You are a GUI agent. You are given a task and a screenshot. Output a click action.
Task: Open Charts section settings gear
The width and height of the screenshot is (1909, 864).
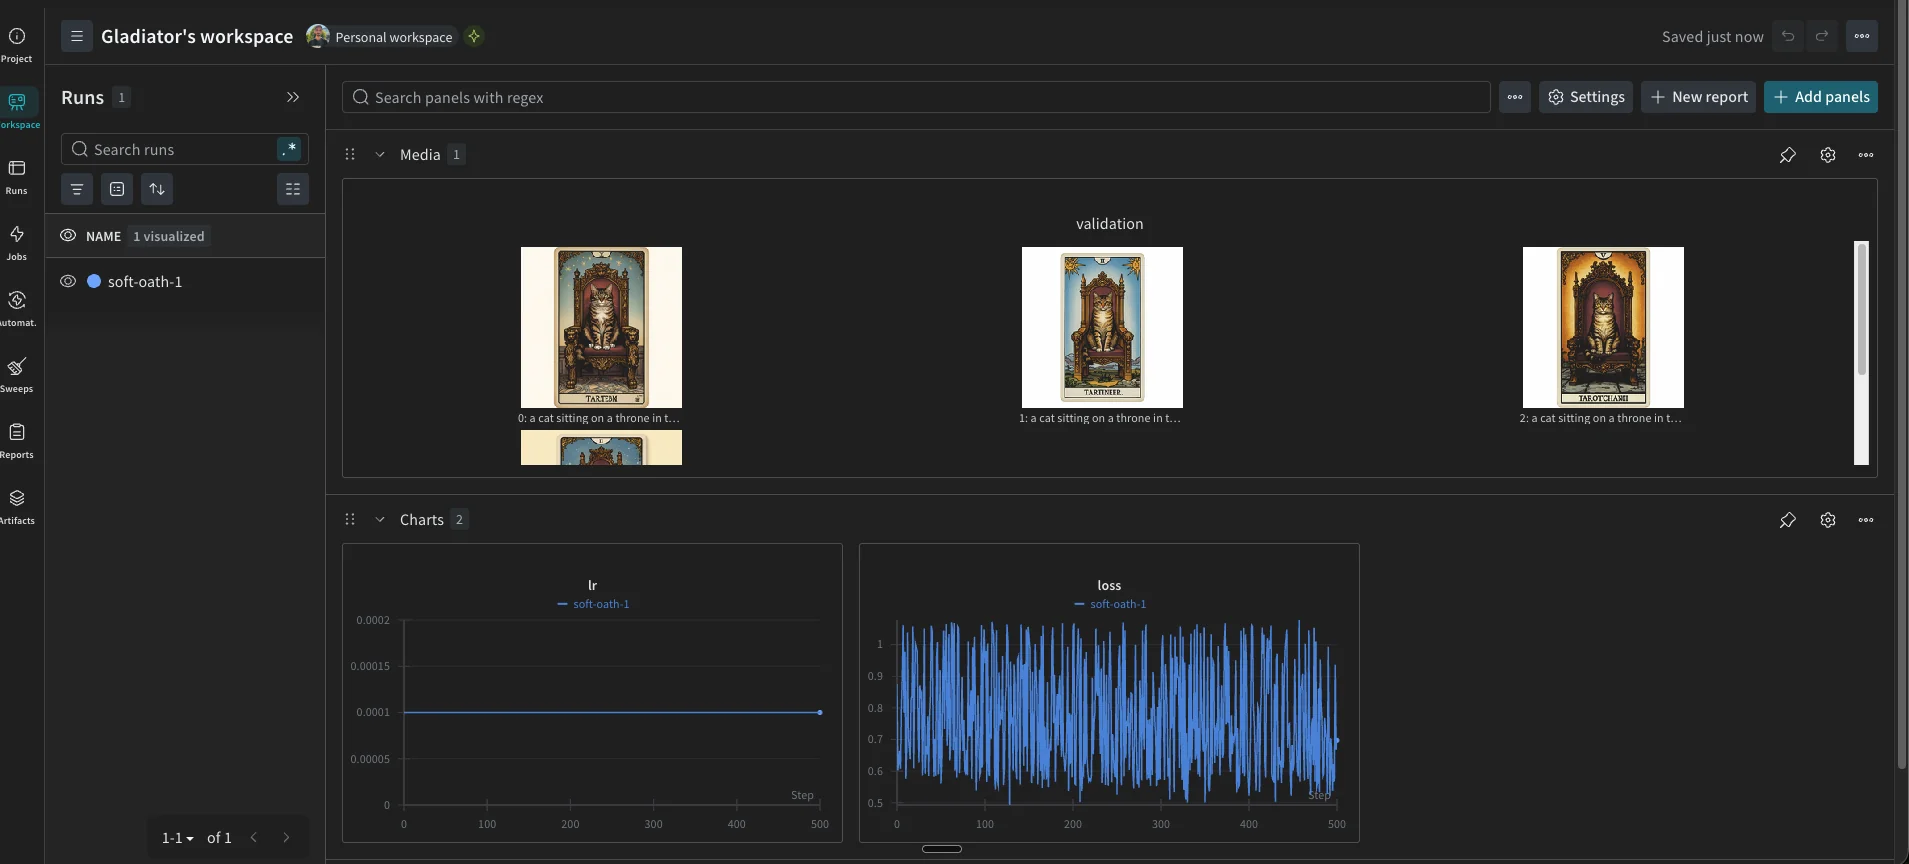coord(1828,520)
